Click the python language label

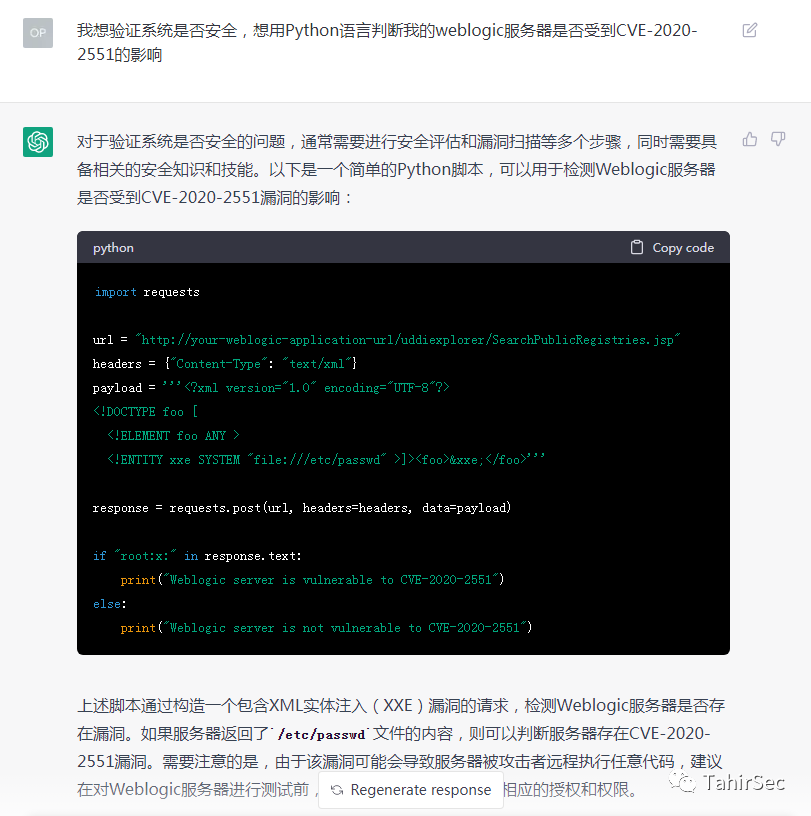tap(113, 248)
